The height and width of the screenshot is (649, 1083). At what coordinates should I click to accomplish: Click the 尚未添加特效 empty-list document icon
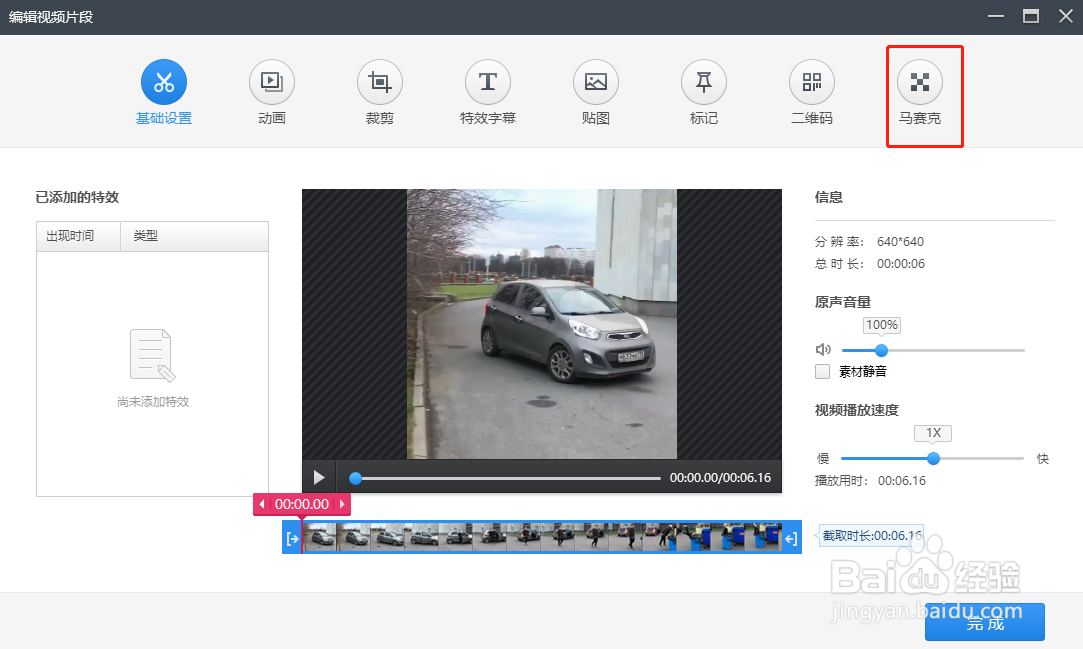(153, 355)
